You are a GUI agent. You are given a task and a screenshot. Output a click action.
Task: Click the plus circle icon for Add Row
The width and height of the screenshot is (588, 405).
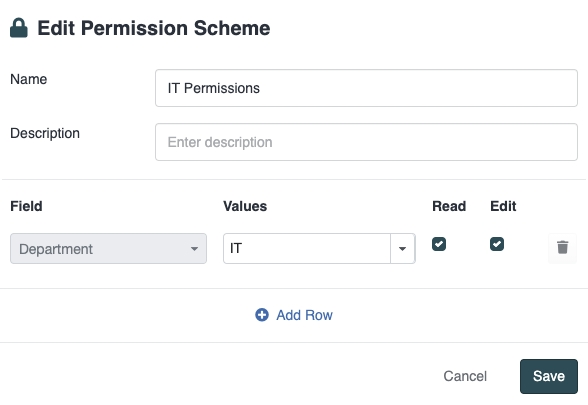coord(262,315)
